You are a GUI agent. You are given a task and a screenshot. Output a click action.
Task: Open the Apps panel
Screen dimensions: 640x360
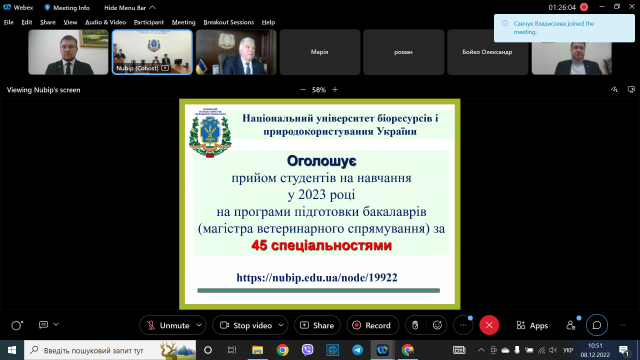point(532,325)
